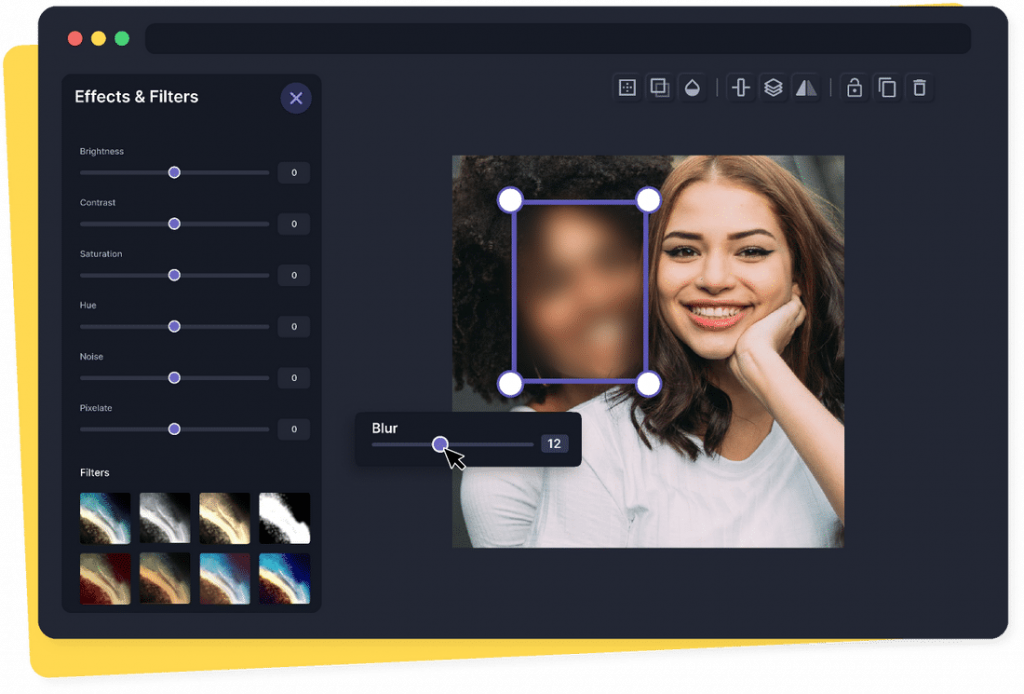Duplicate the element with copy icon
The image size is (1024, 694).
pos(887,87)
